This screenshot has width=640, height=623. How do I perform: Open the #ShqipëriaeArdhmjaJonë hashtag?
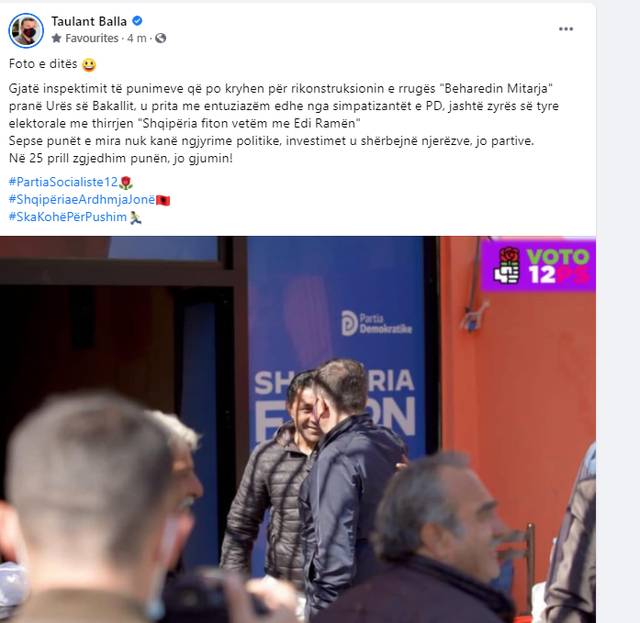tap(82, 200)
